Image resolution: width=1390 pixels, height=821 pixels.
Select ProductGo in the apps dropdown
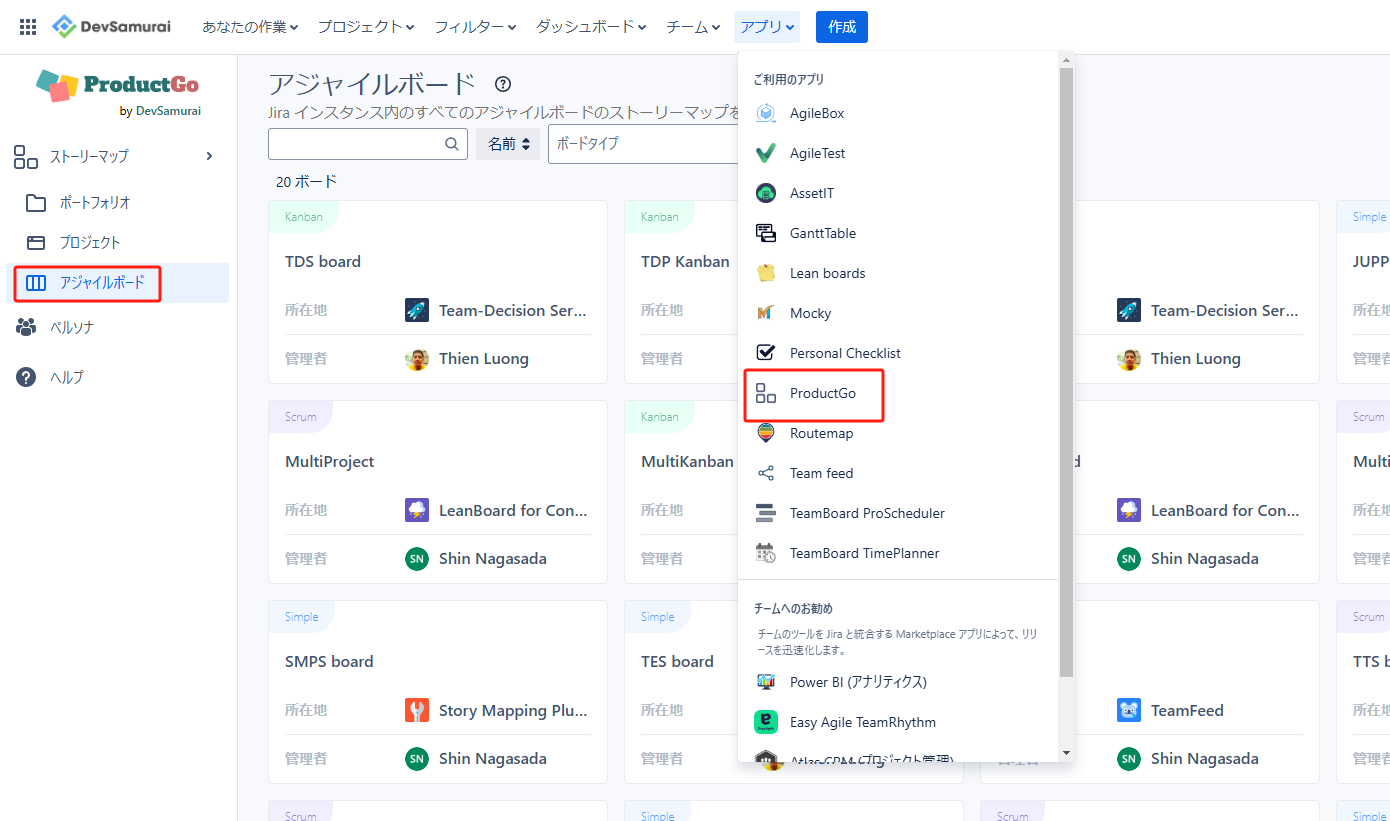(821, 393)
